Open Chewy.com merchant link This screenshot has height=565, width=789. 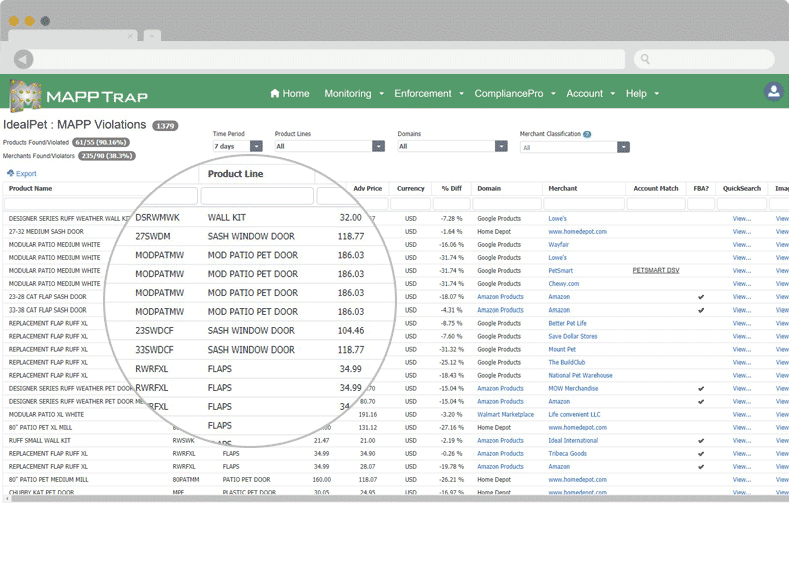point(564,284)
